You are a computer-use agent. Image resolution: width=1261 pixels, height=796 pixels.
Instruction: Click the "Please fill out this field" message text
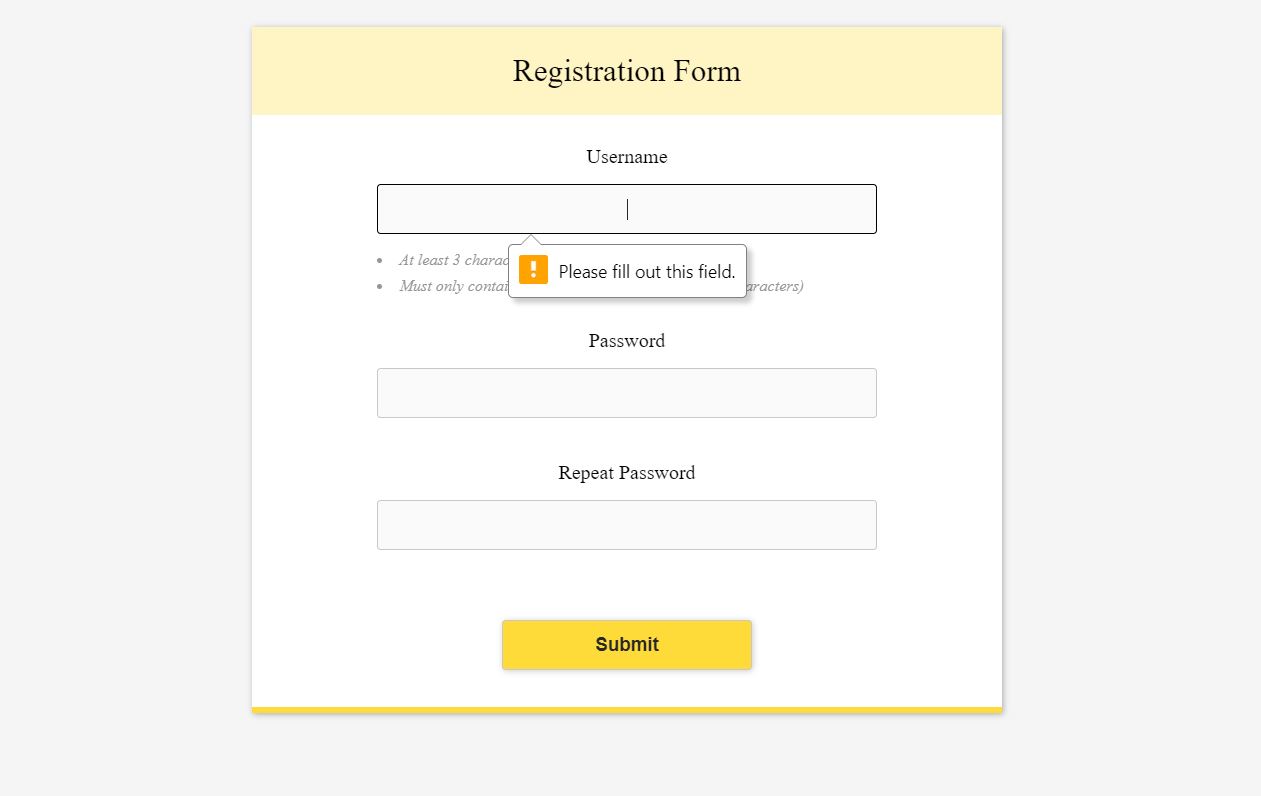pos(647,271)
